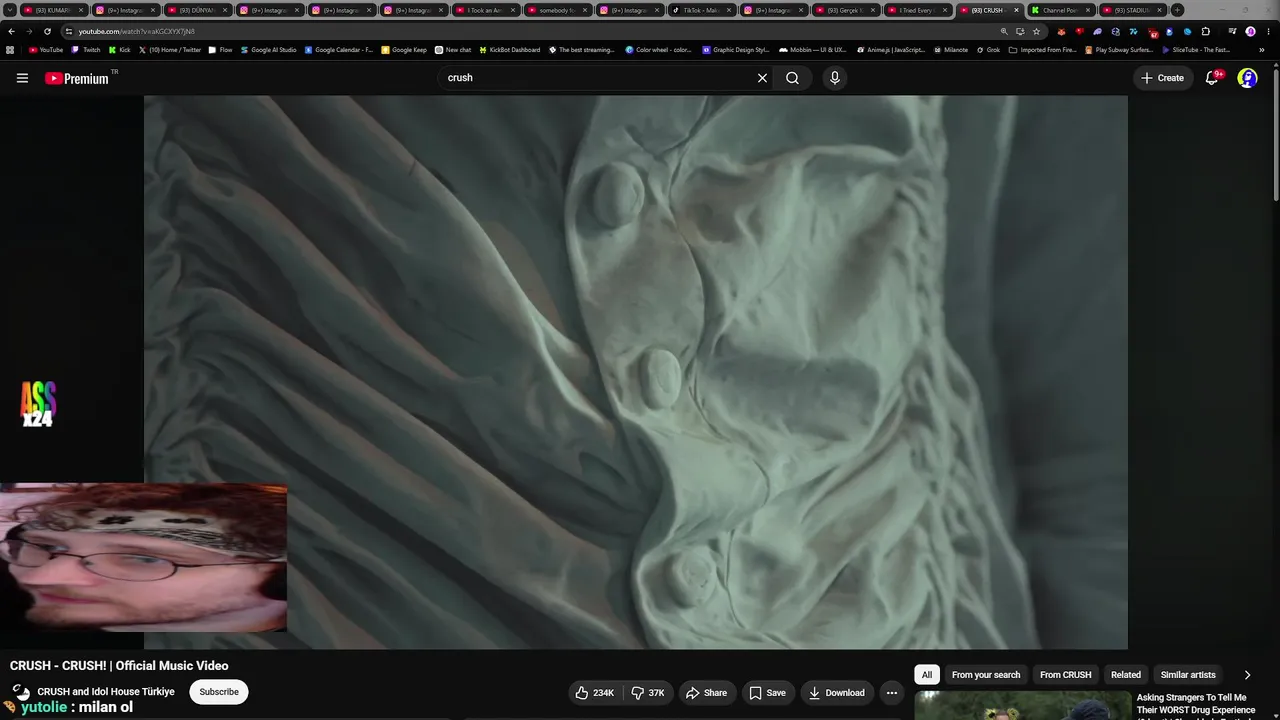The width and height of the screenshot is (1280, 720).
Task: Click the video player to pause
Action: pos(636,372)
